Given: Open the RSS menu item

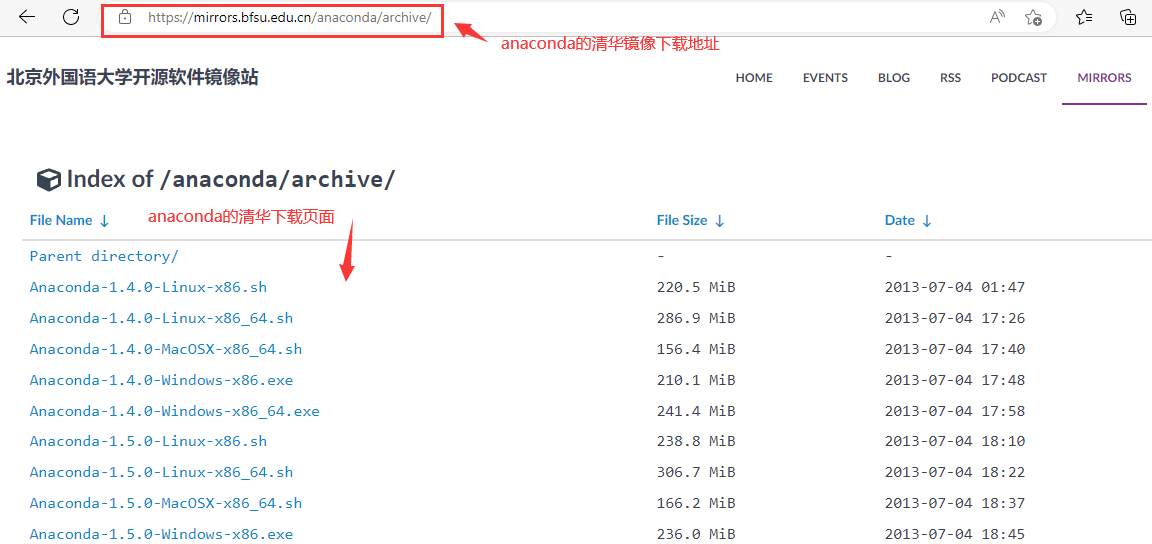Looking at the screenshot, I should (950, 78).
